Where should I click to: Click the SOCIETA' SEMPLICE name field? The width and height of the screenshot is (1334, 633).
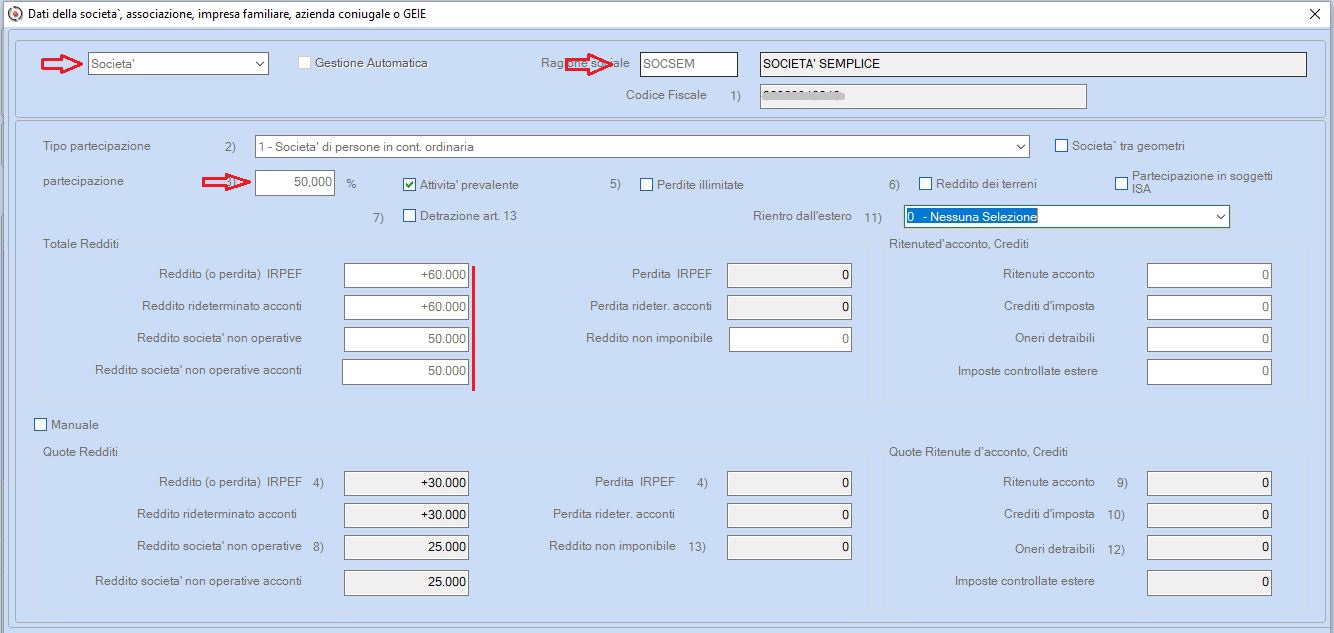point(1033,64)
